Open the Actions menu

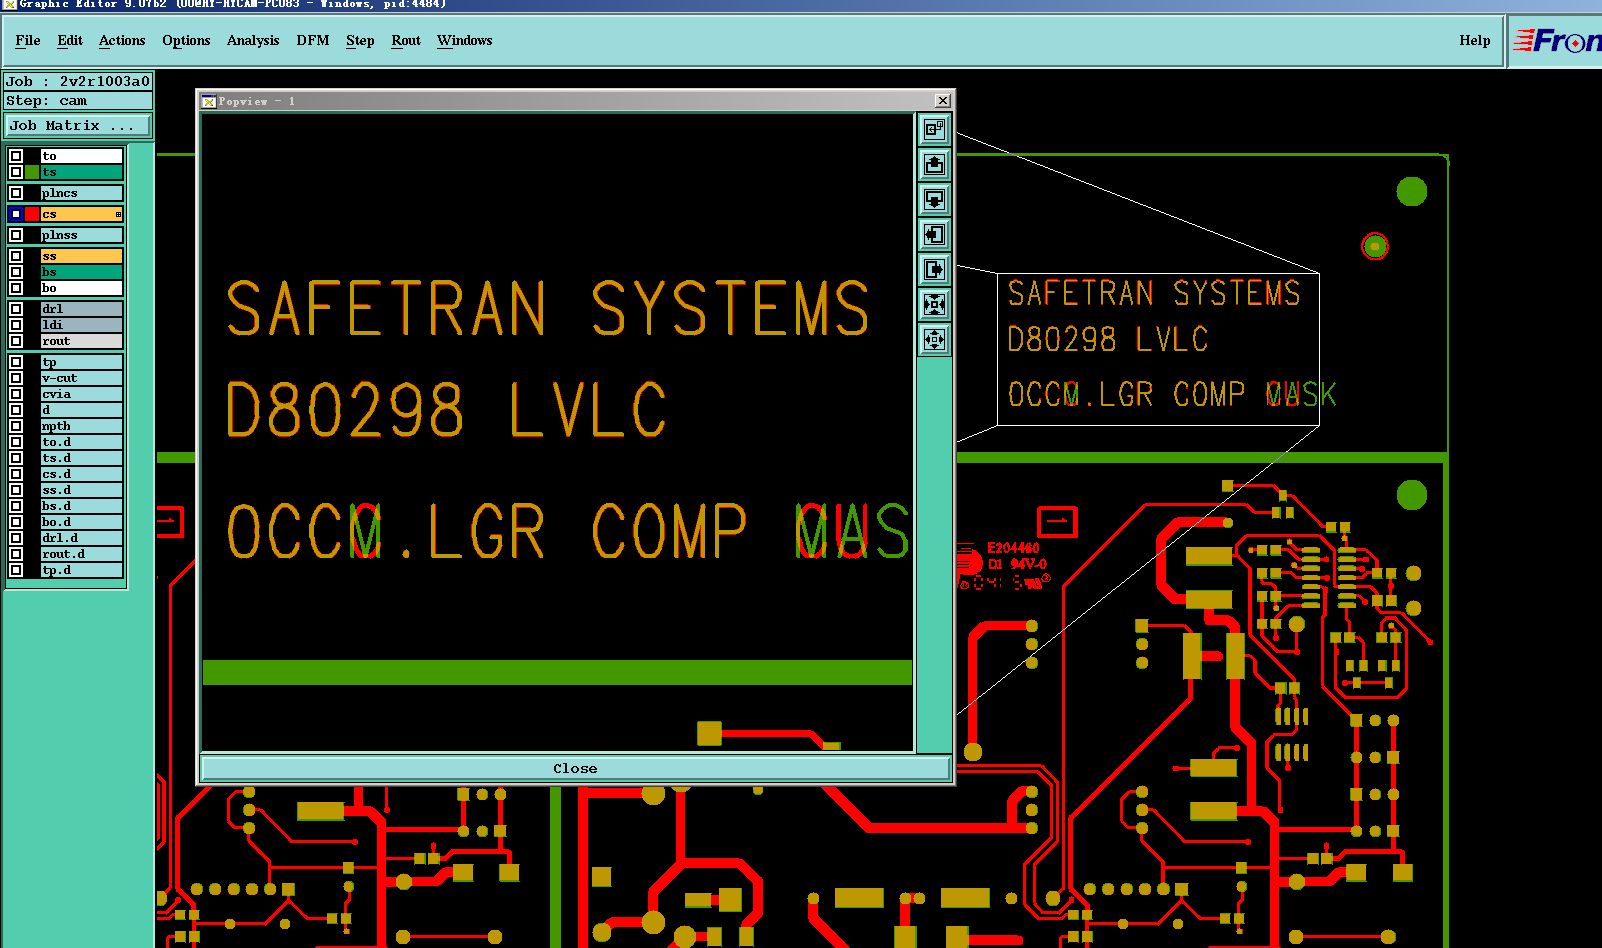pyautogui.click(x=122, y=40)
